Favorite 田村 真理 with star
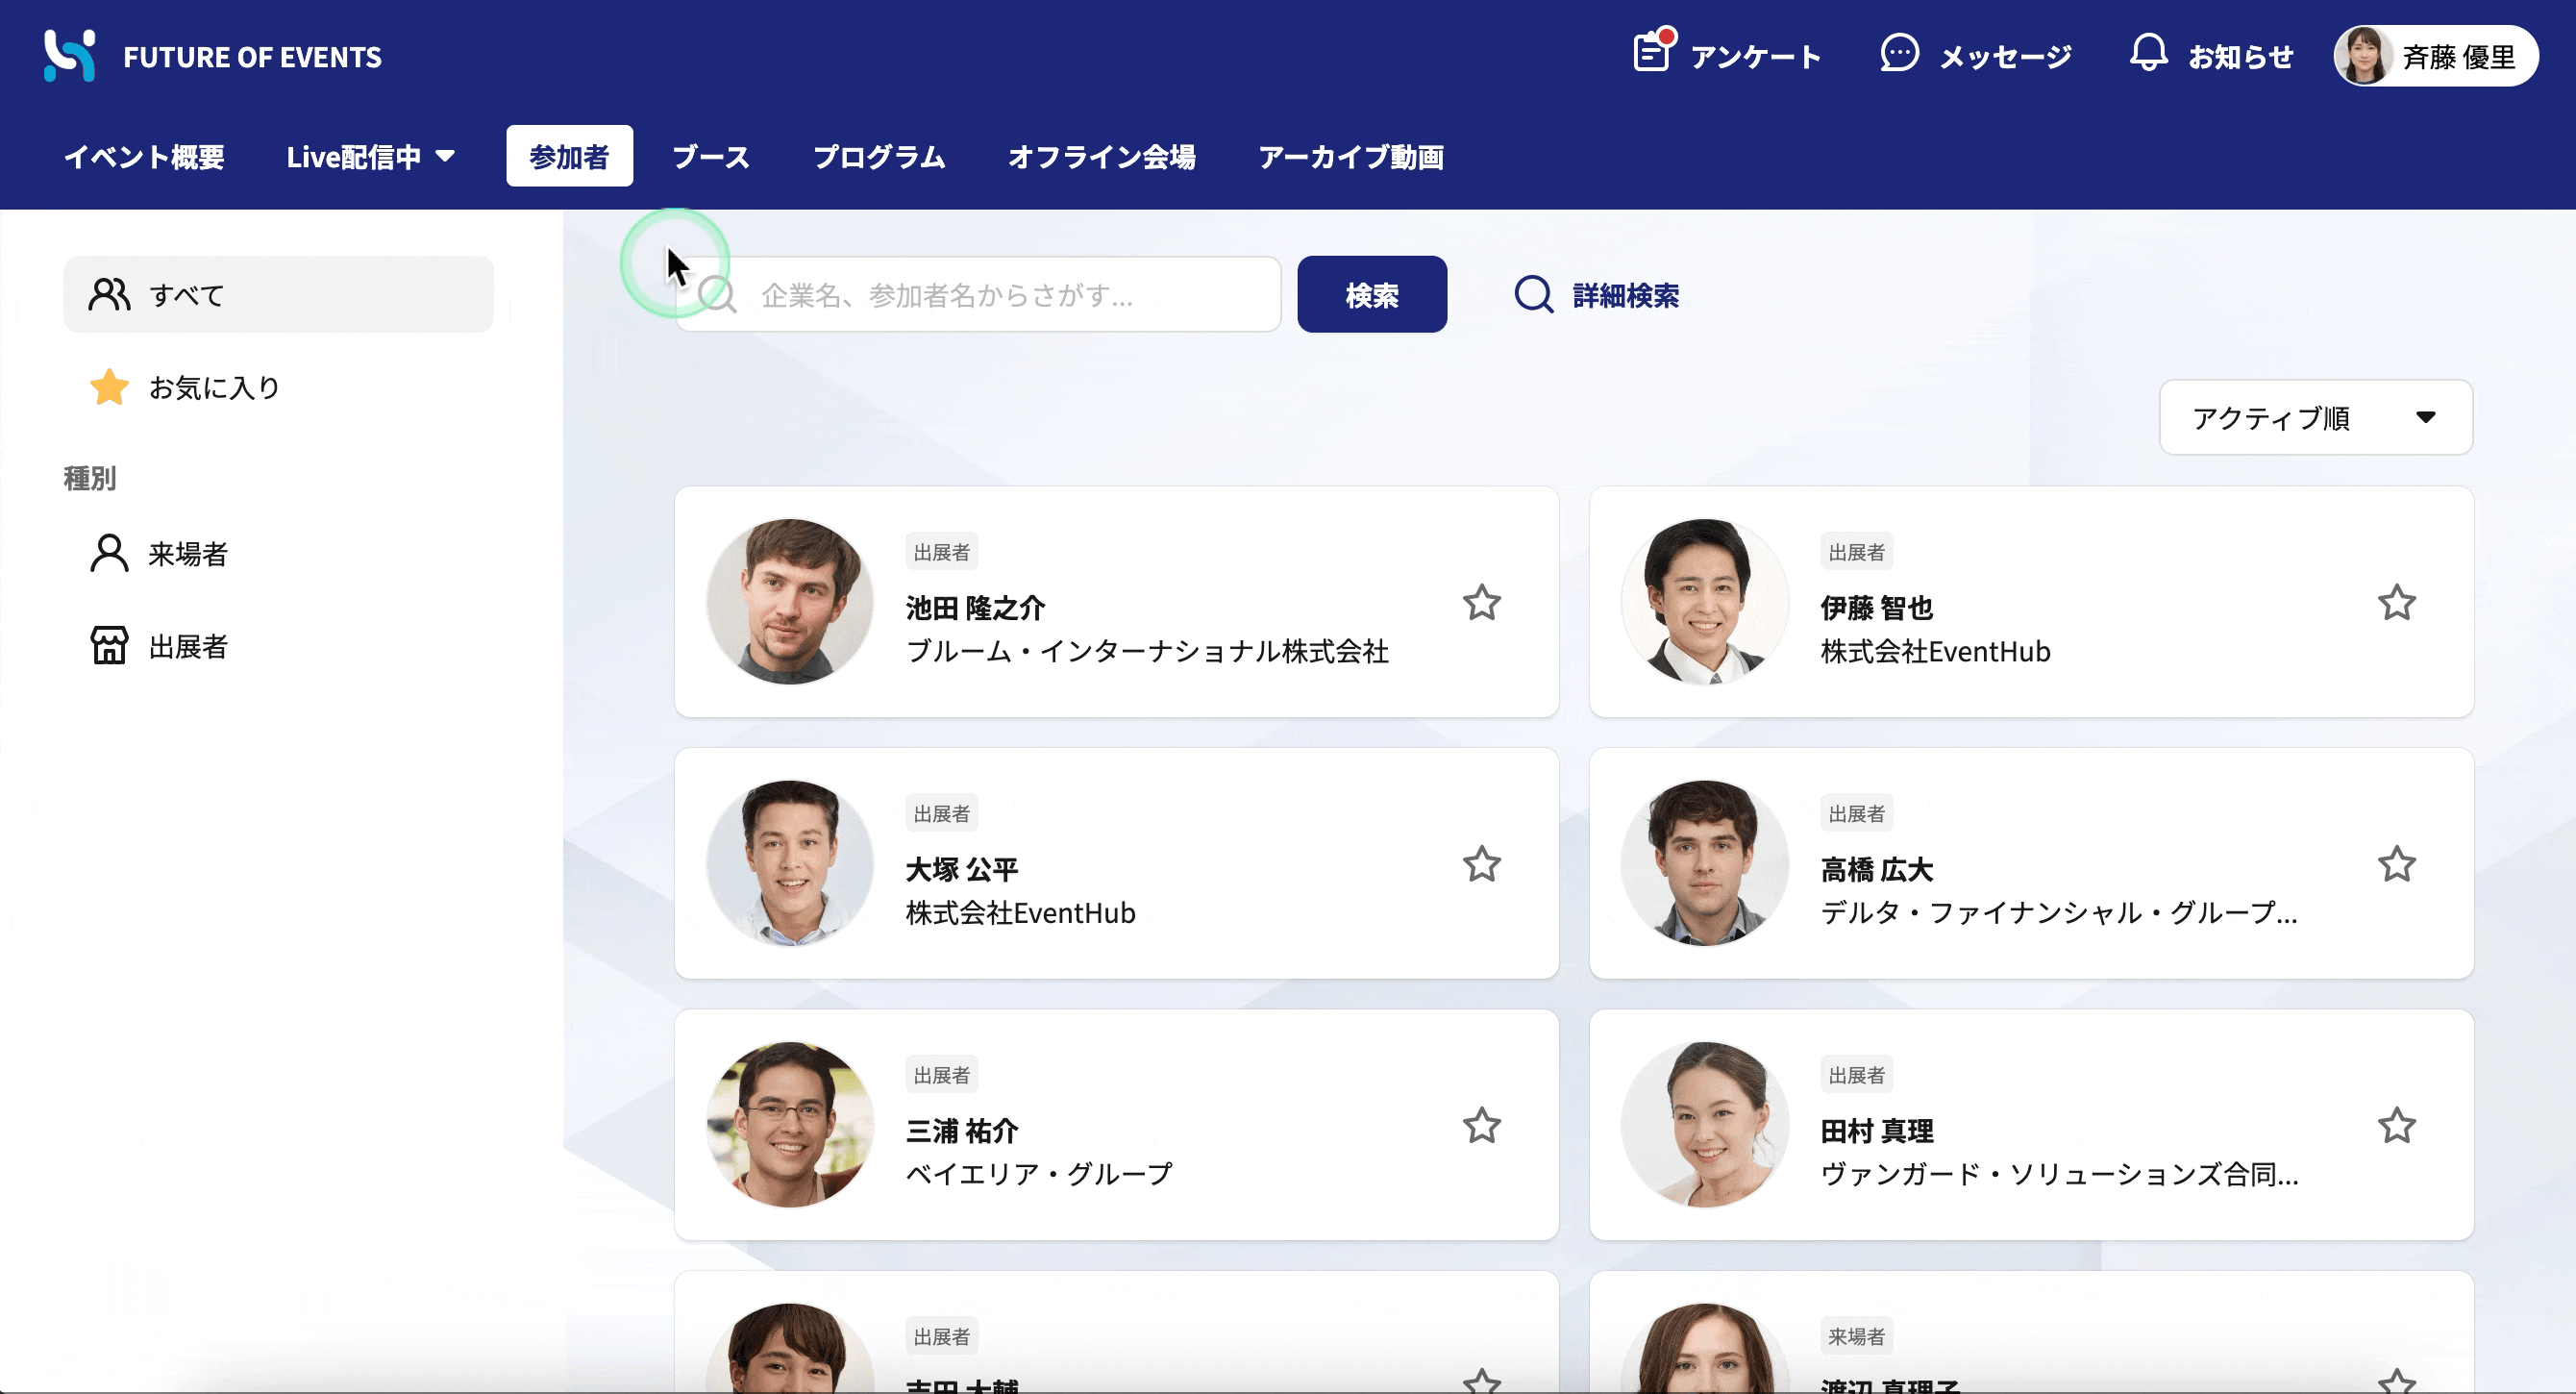This screenshot has width=2576, height=1394. pyautogui.click(x=2396, y=1126)
